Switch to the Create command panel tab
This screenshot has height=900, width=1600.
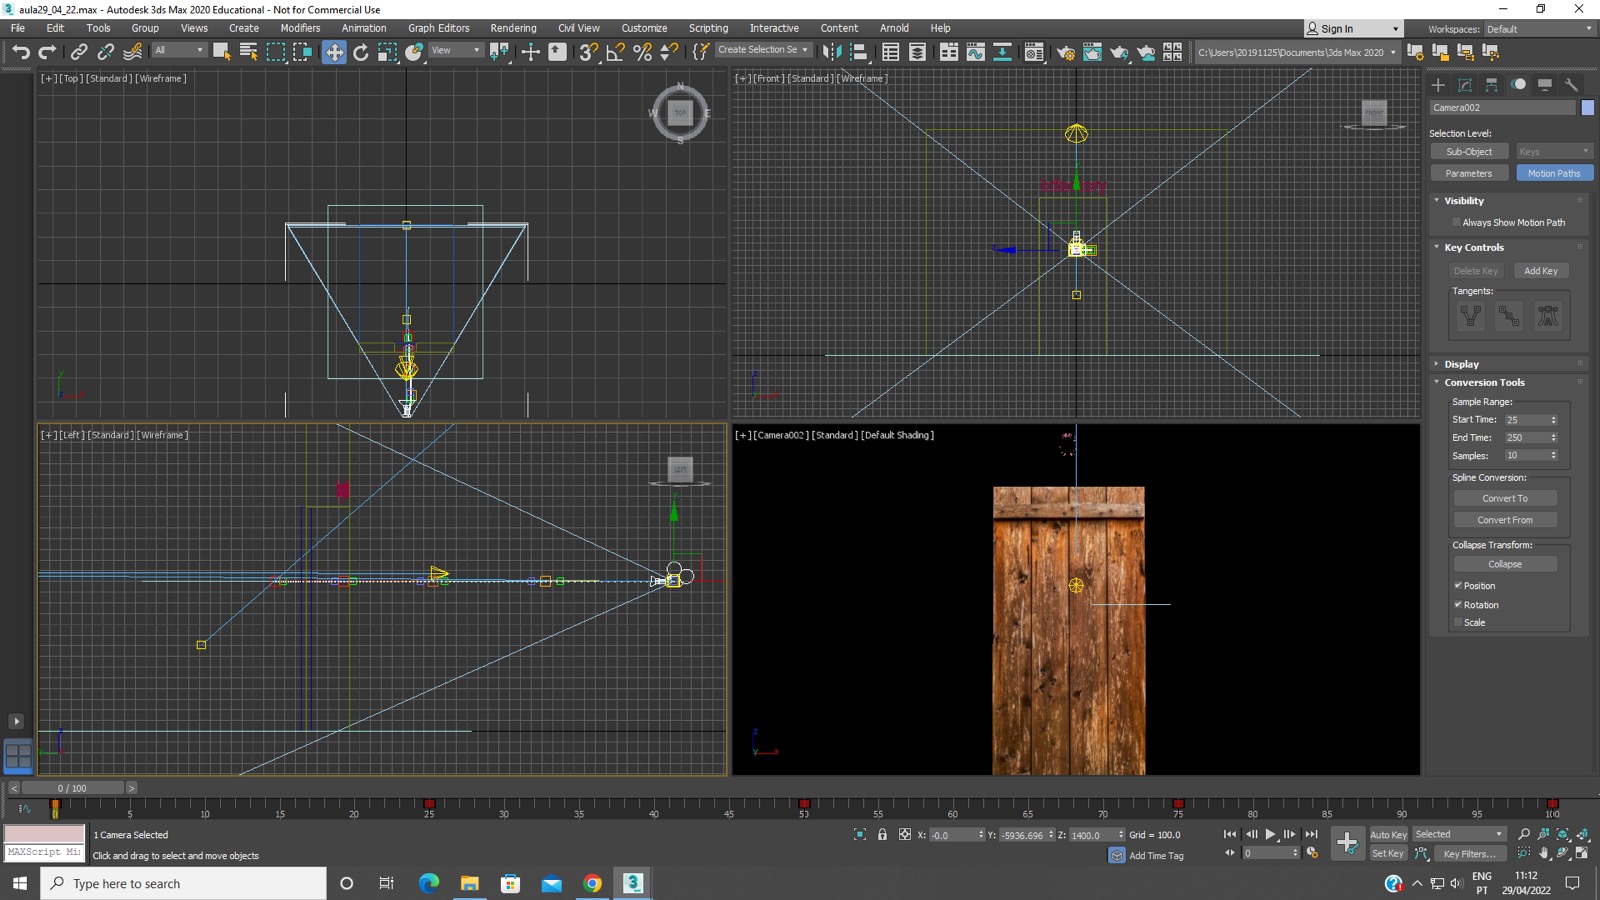tap(1438, 85)
